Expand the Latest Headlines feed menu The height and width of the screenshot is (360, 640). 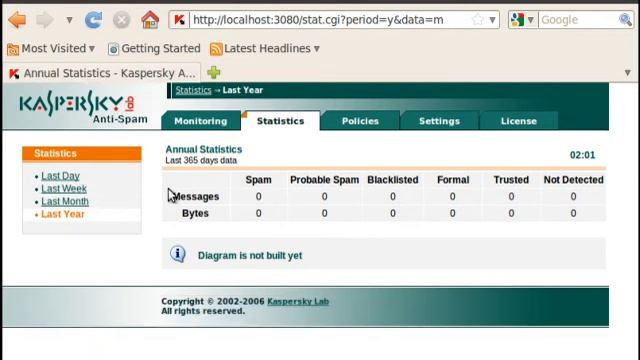pos(264,49)
